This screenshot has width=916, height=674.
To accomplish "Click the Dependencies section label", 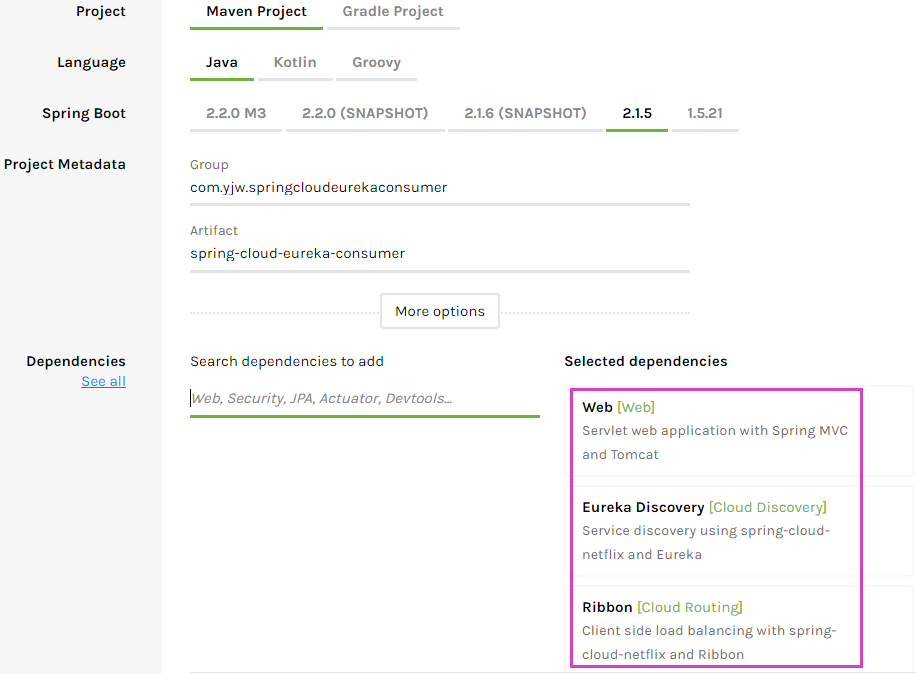I will pyautogui.click(x=76, y=362).
